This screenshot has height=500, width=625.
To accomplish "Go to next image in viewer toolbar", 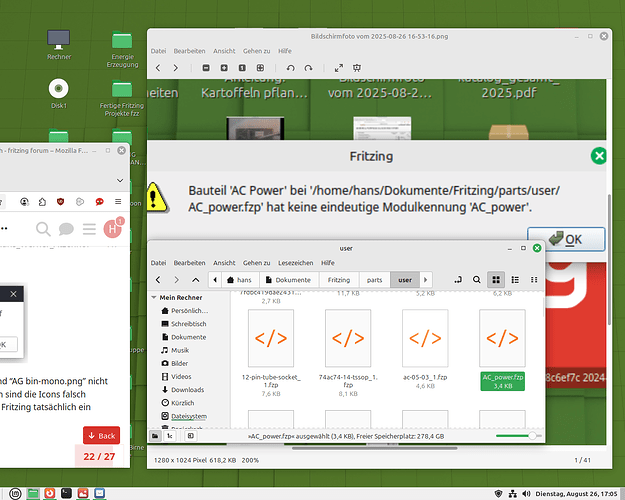I will 176,68.
